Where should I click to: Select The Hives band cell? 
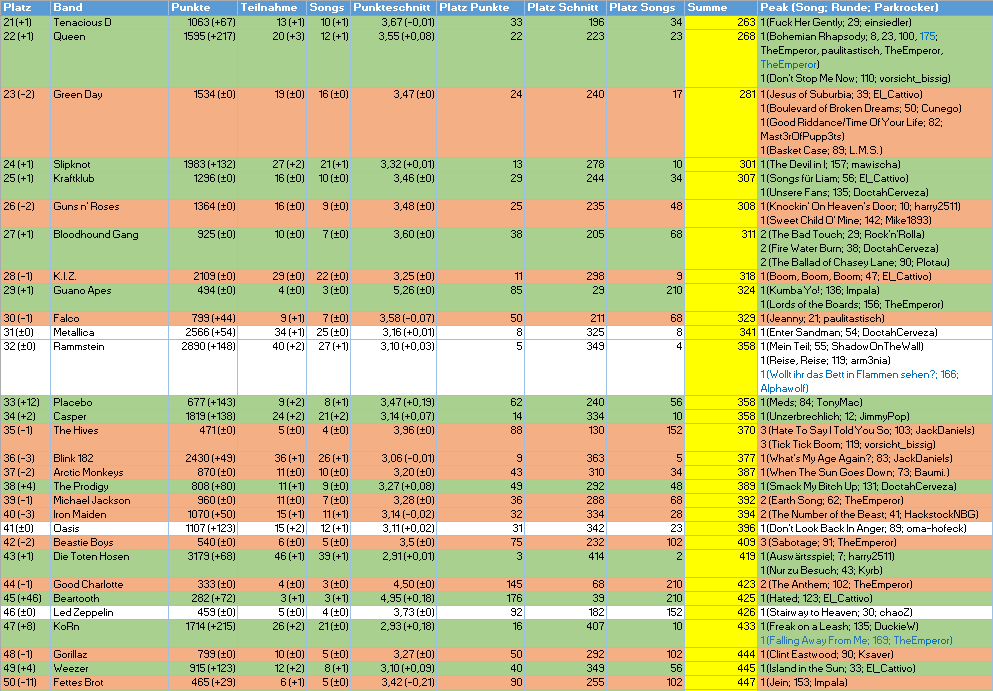coord(110,437)
